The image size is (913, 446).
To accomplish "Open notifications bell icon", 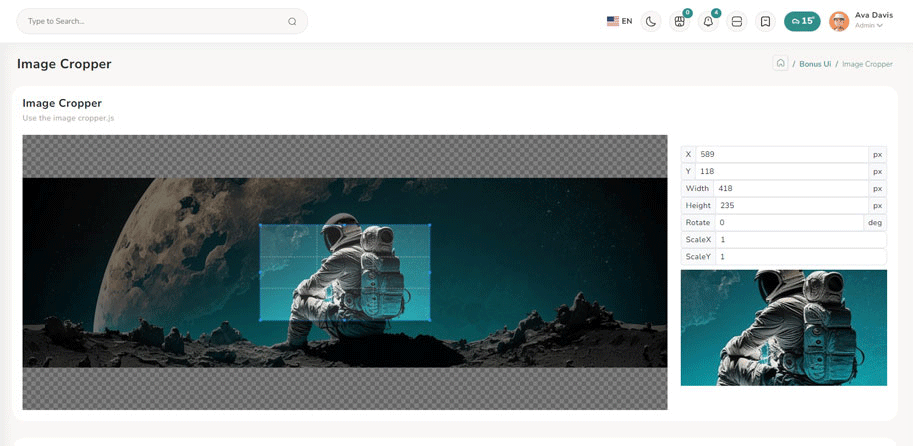I will click(708, 21).
